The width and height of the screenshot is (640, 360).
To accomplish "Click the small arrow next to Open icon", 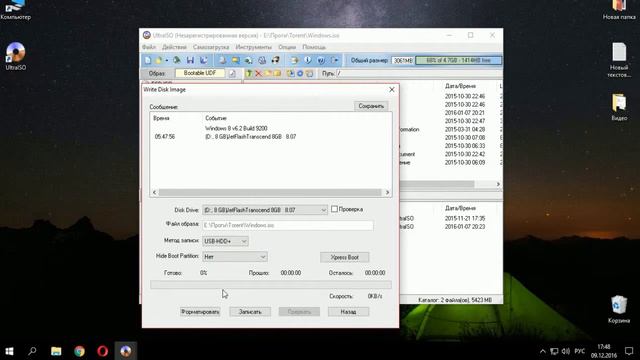I will [167, 60].
